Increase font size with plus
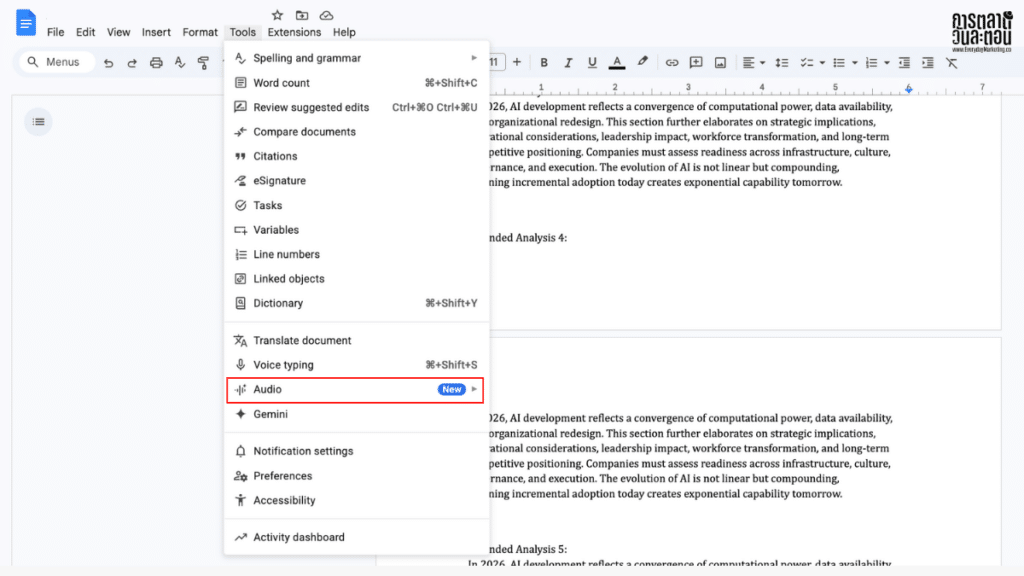This screenshot has width=1024, height=576. click(x=517, y=62)
